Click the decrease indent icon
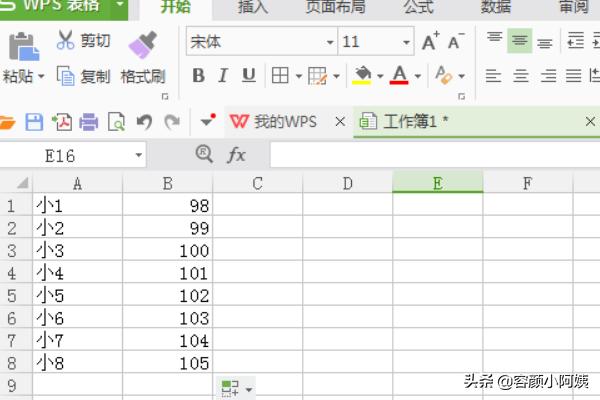600x400 pixels. (x=576, y=41)
